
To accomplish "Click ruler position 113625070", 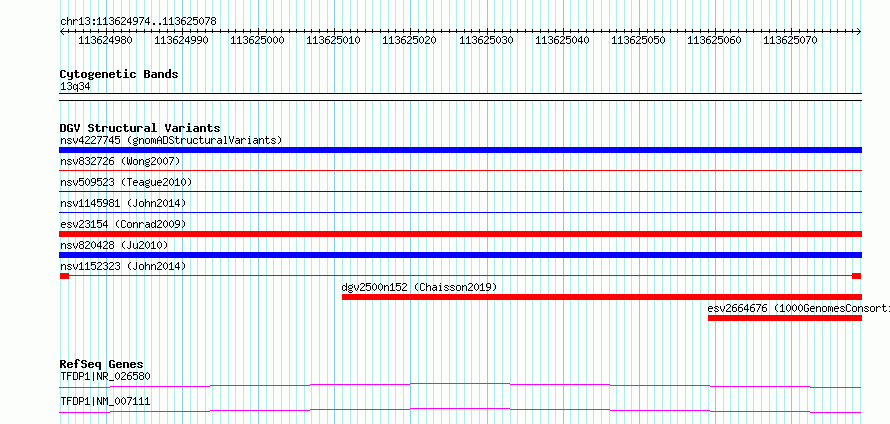I will tap(791, 40).
